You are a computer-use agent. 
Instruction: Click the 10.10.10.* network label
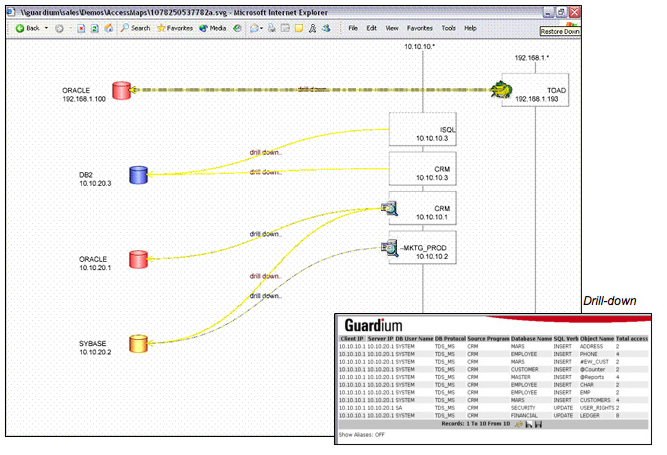coord(419,46)
